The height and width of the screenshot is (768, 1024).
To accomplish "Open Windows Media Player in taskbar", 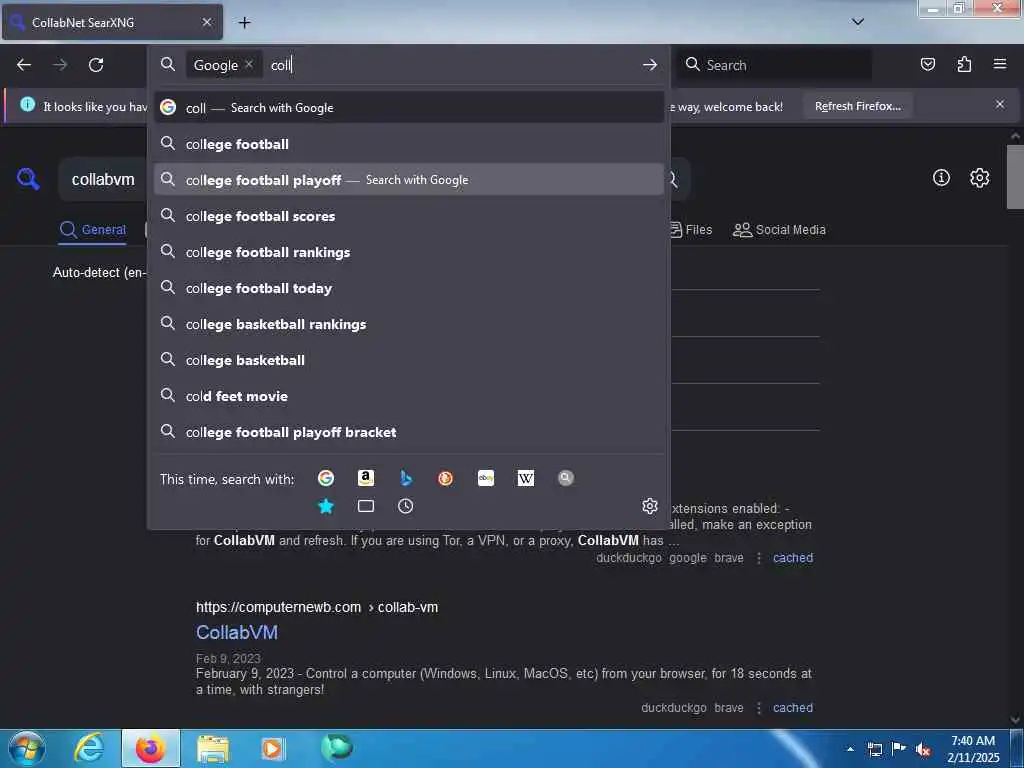I will [x=273, y=748].
